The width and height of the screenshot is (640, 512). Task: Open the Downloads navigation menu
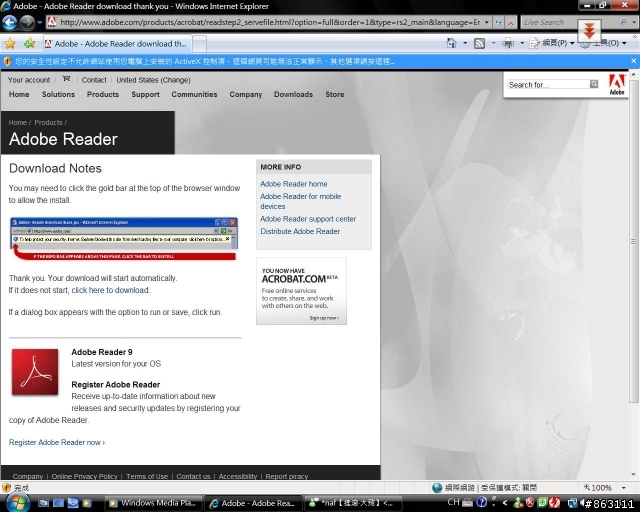coord(293,94)
